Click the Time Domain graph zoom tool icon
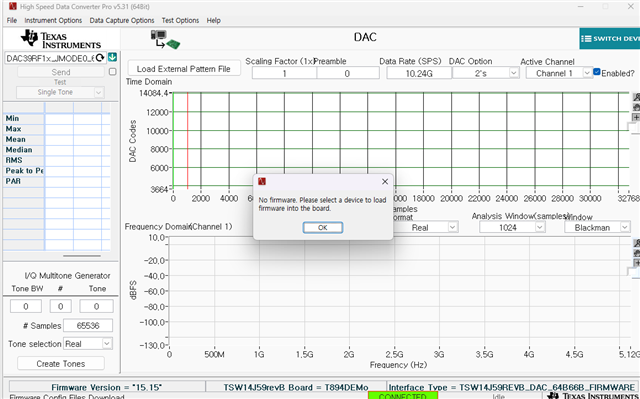This screenshot has width=640, height=399. (636, 97)
